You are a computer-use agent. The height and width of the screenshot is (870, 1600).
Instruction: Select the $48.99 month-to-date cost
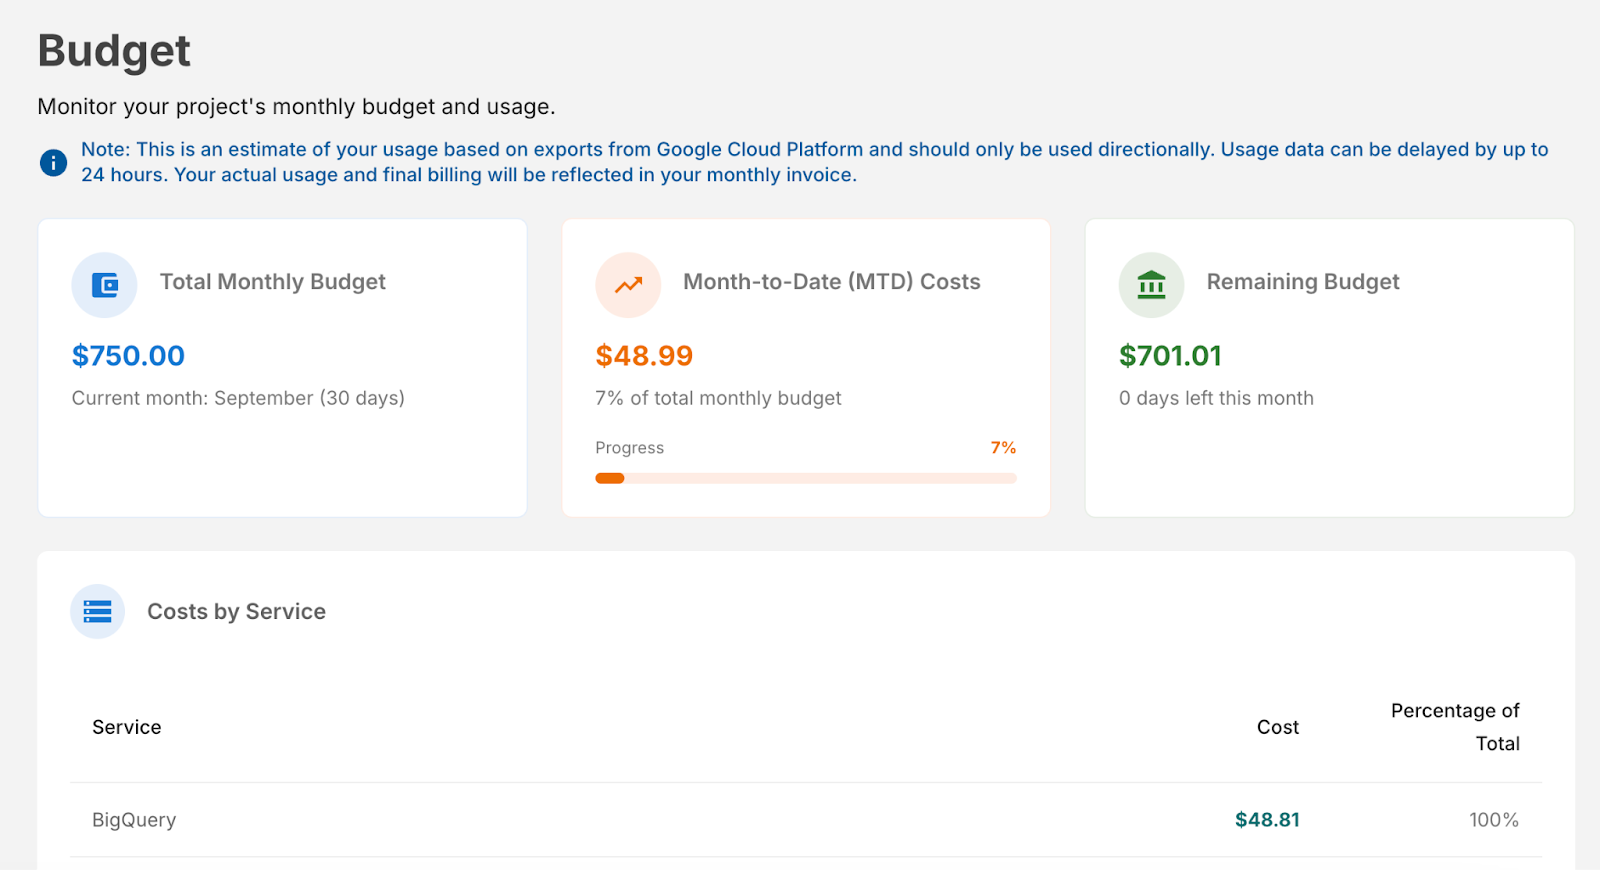(644, 356)
